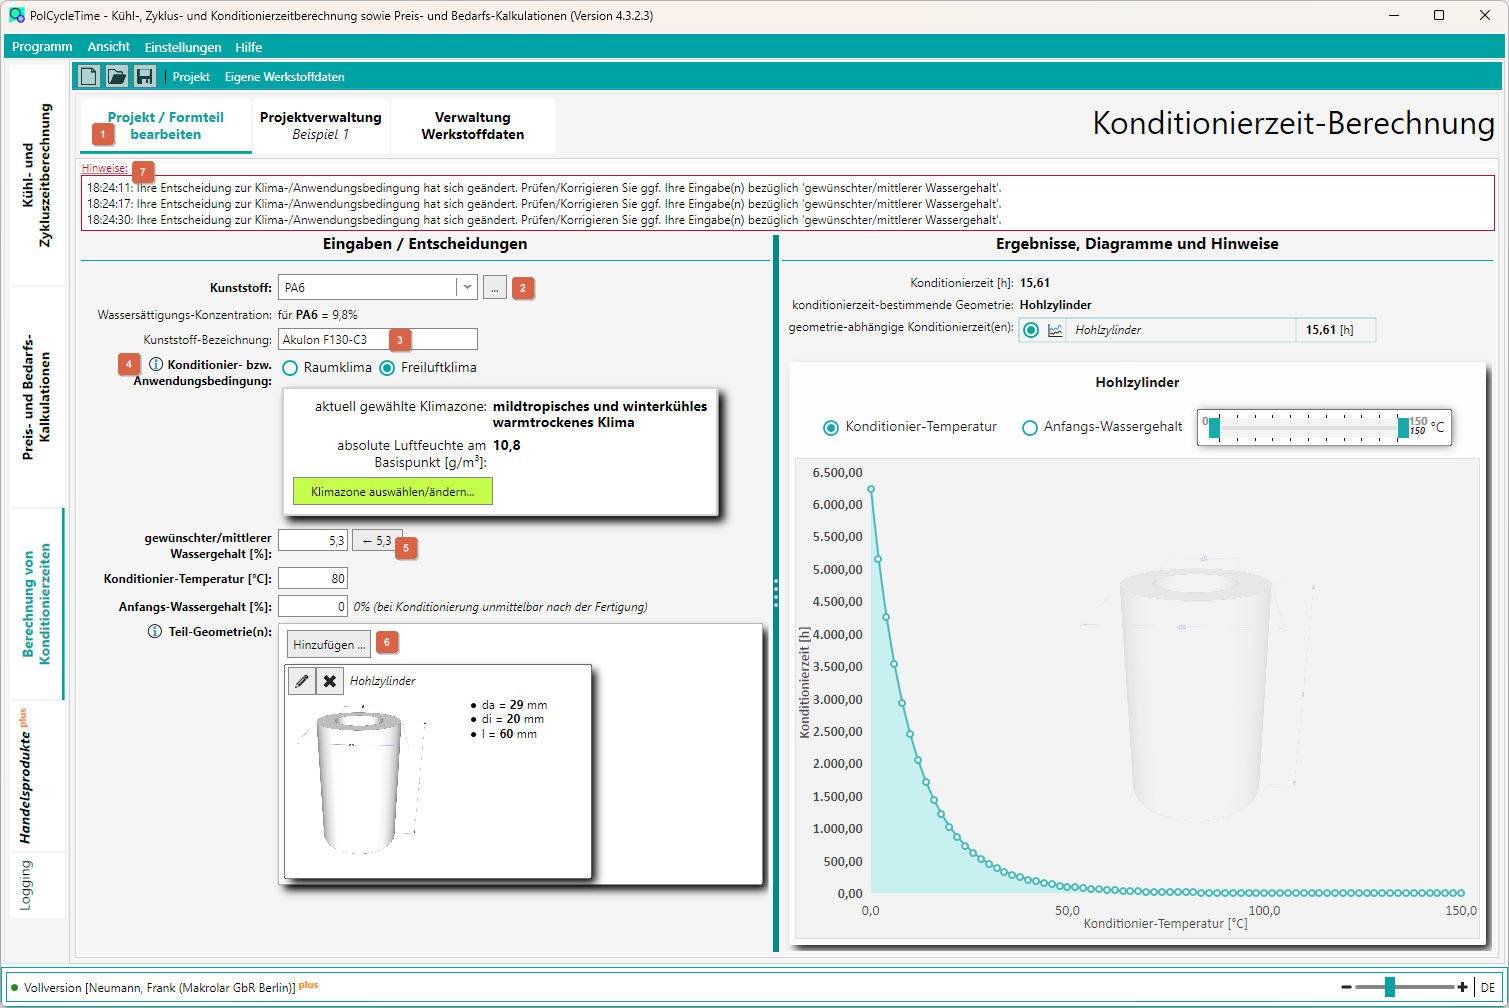Open a project with the folder icon

pos(117,76)
